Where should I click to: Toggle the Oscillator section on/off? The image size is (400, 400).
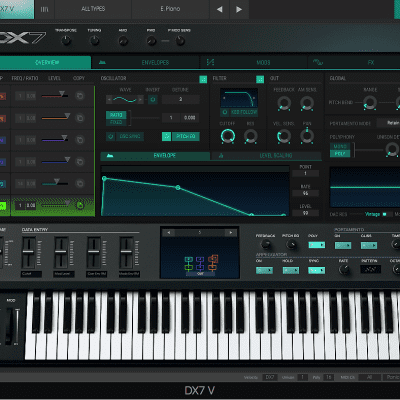click(x=203, y=79)
